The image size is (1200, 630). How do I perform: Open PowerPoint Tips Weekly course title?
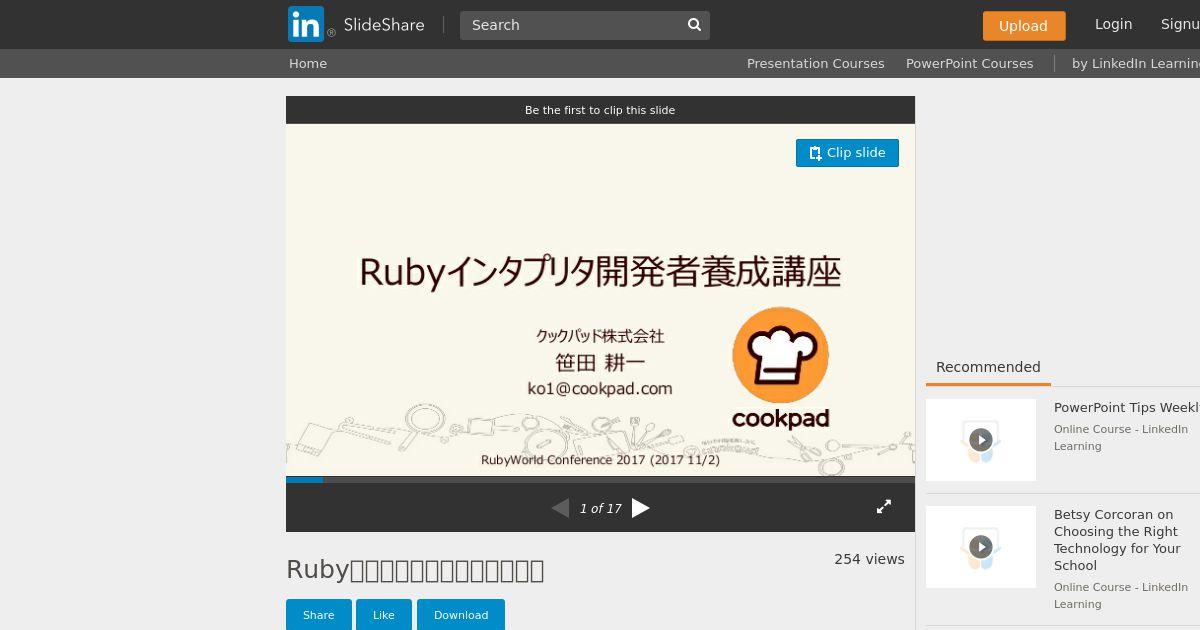click(x=1127, y=408)
